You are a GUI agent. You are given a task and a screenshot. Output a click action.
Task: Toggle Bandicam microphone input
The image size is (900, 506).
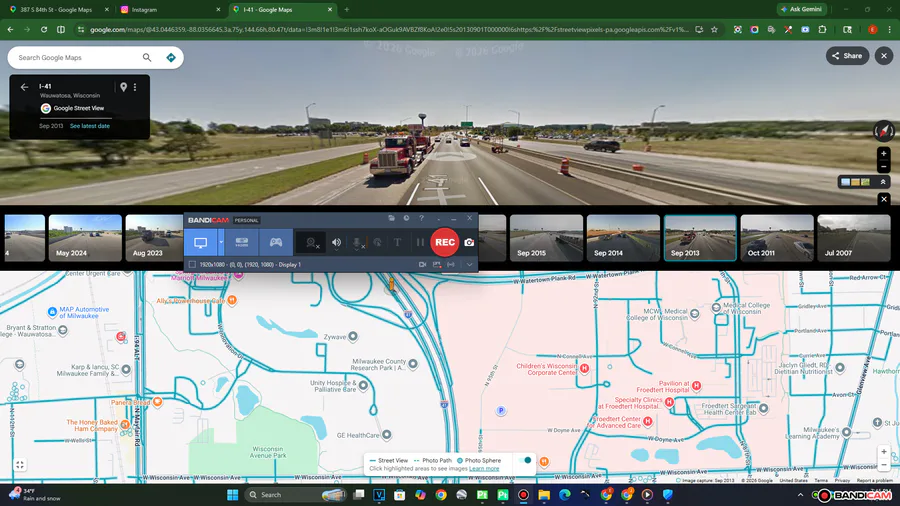(x=358, y=243)
